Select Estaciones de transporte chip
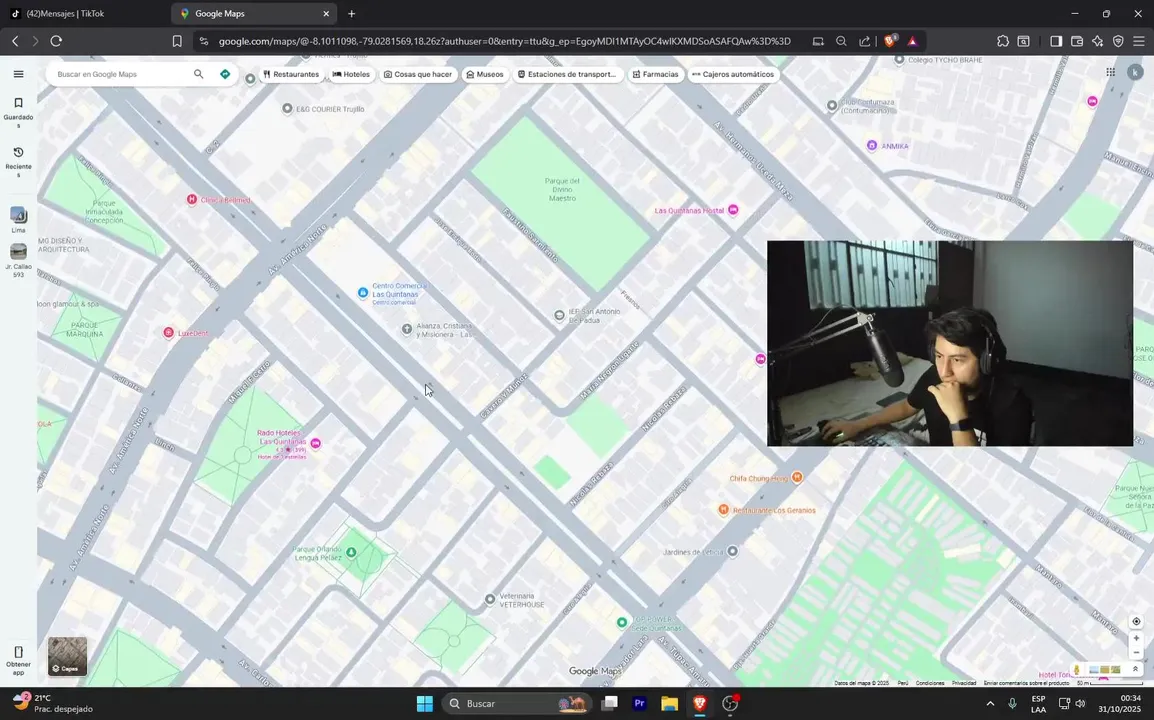This screenshot has width=1154, height=720. [x=567, y=74]
